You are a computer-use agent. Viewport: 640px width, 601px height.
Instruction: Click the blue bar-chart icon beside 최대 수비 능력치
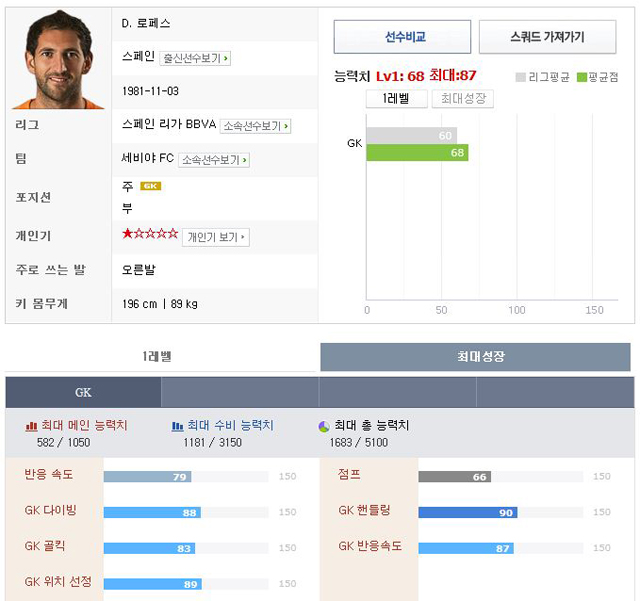pos(177,426)
